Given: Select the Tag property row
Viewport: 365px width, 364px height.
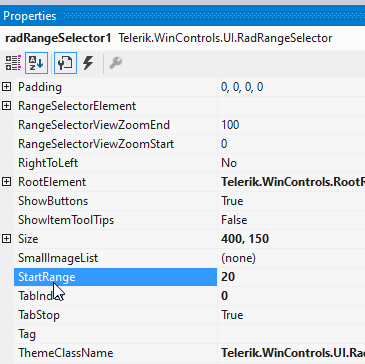Looking at the screenshot, I should coord(189,334).
